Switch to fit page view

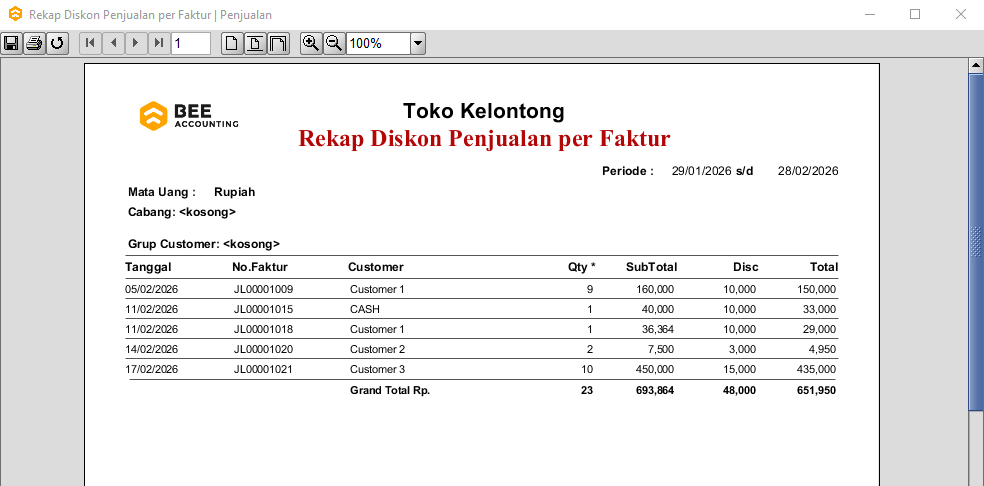point(255,43)
